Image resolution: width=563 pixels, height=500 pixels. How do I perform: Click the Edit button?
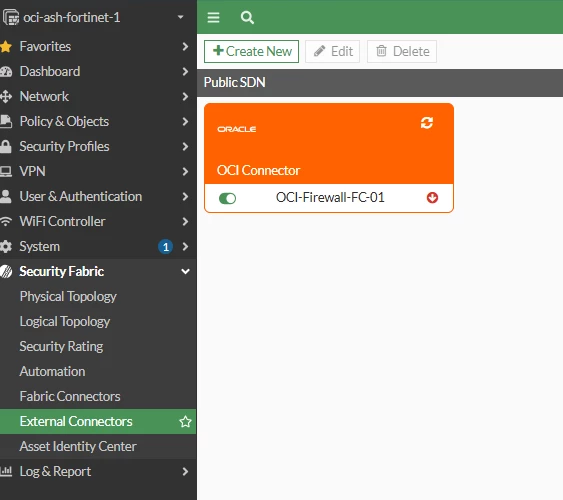click(332, 51)
